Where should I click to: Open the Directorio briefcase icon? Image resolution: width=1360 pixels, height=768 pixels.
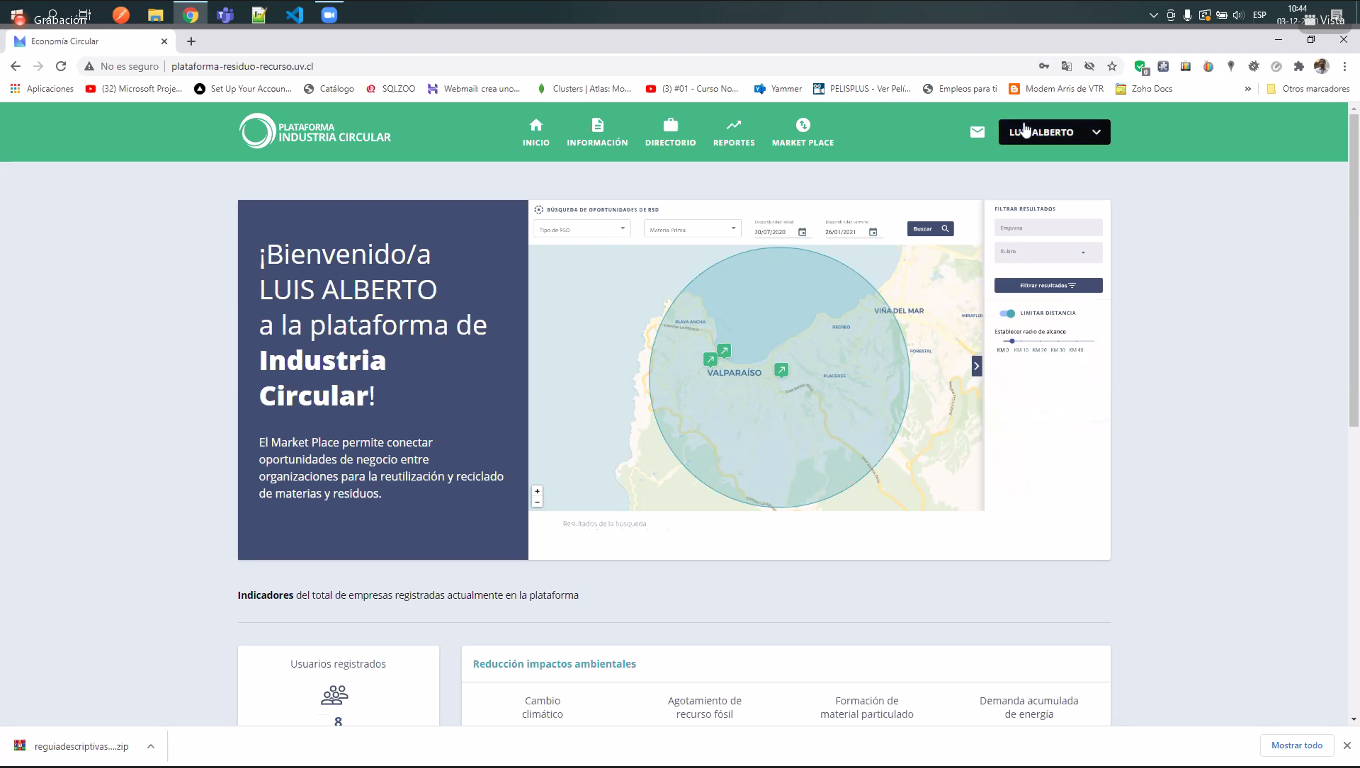670,125
